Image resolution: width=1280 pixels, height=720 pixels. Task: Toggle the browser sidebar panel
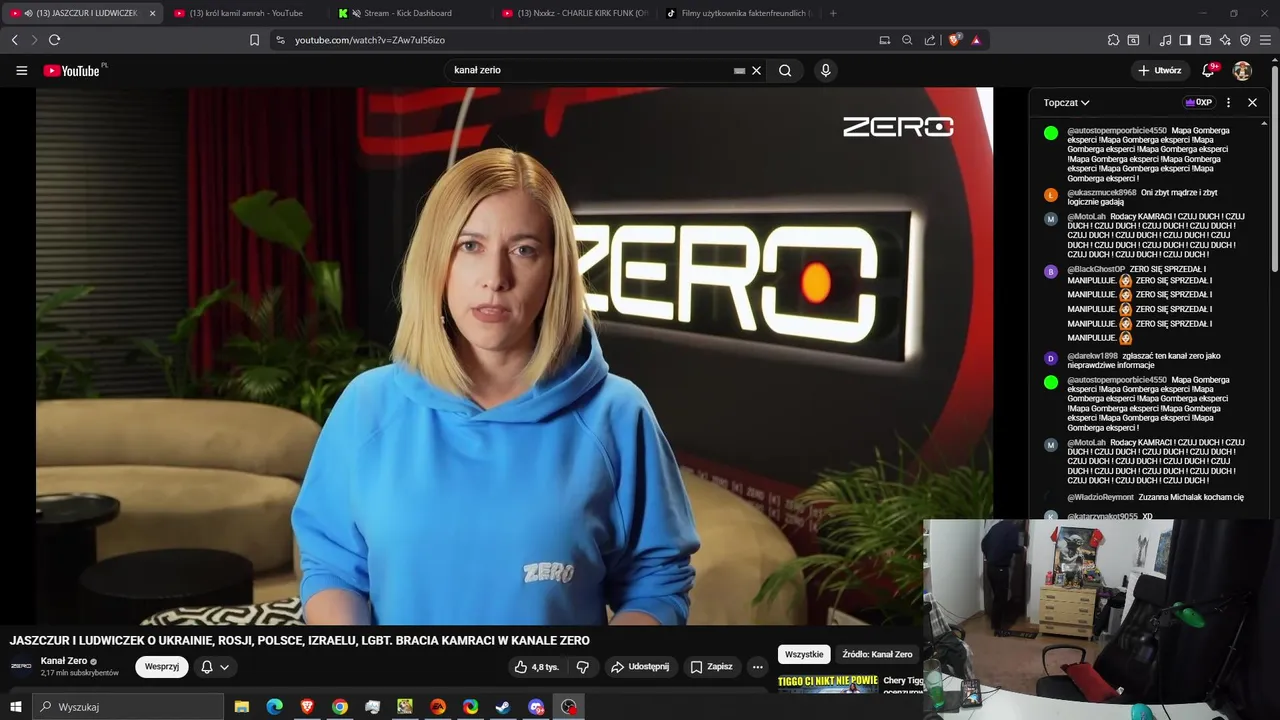coord(1185,40)
